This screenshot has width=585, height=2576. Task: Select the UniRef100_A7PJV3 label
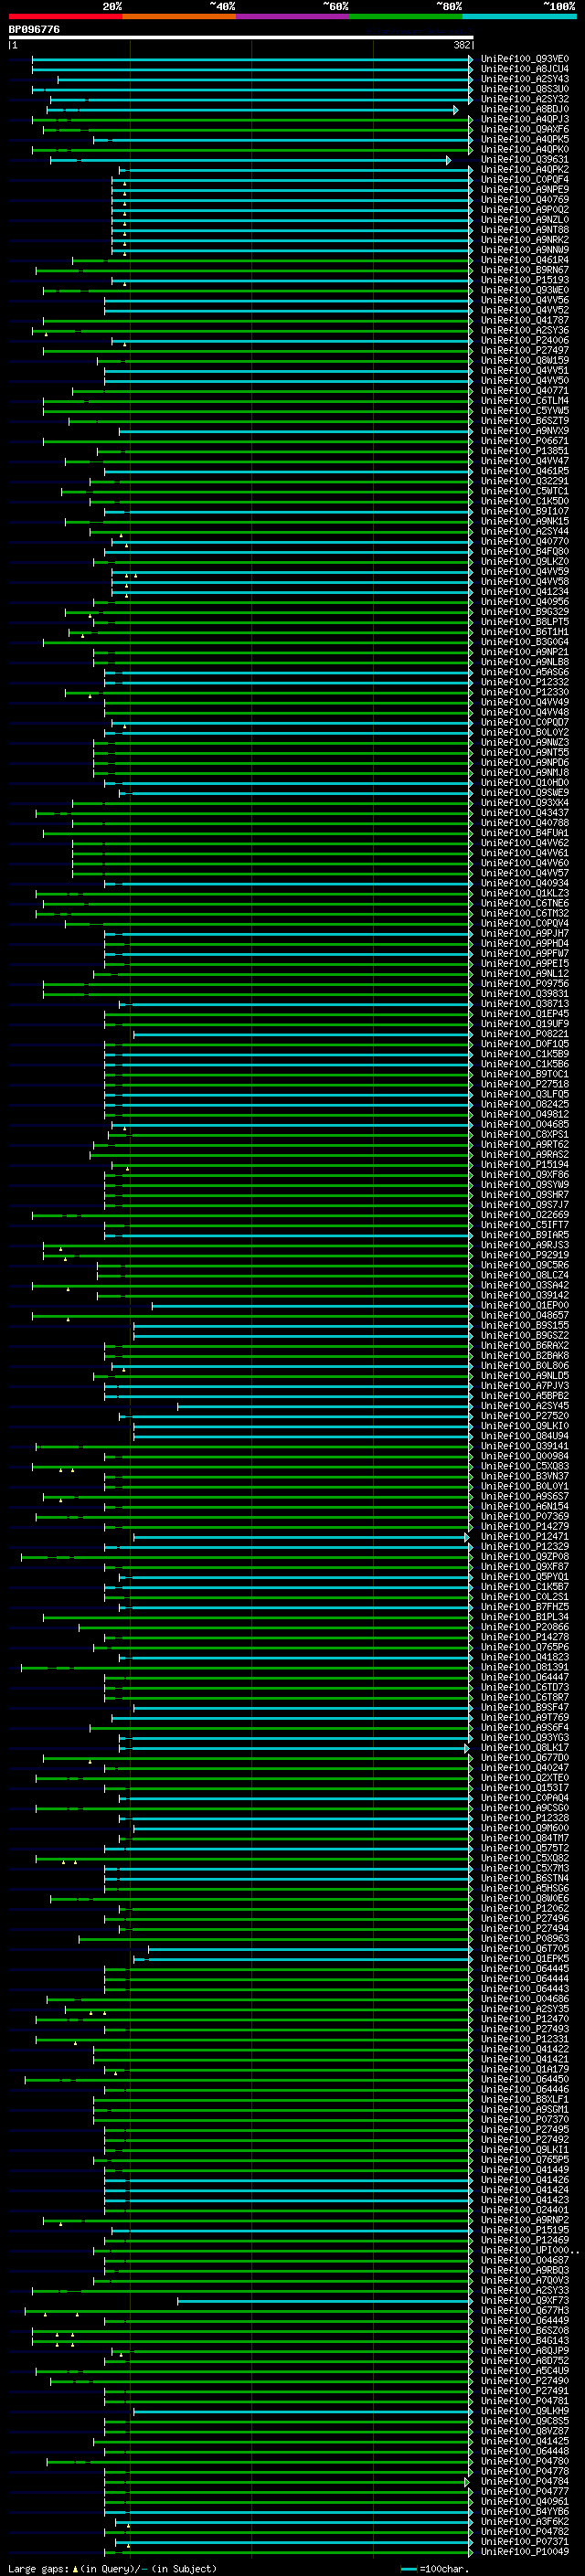pyautogui.click(x=525, y=1386)
